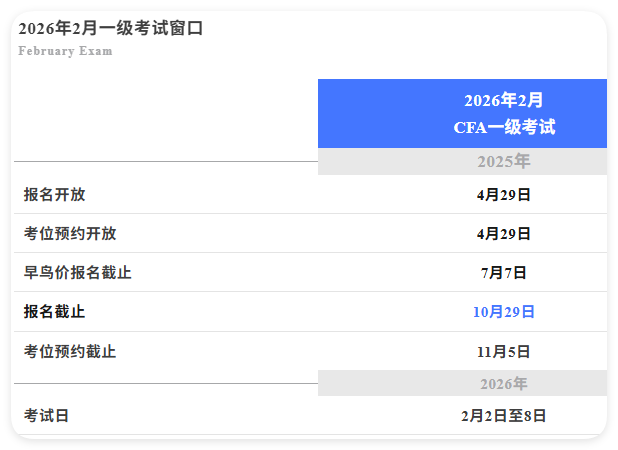Viewport: 618px width, 450px height.
Task: Open the blue 10月29日 deadline date
Action: point(503,312)
